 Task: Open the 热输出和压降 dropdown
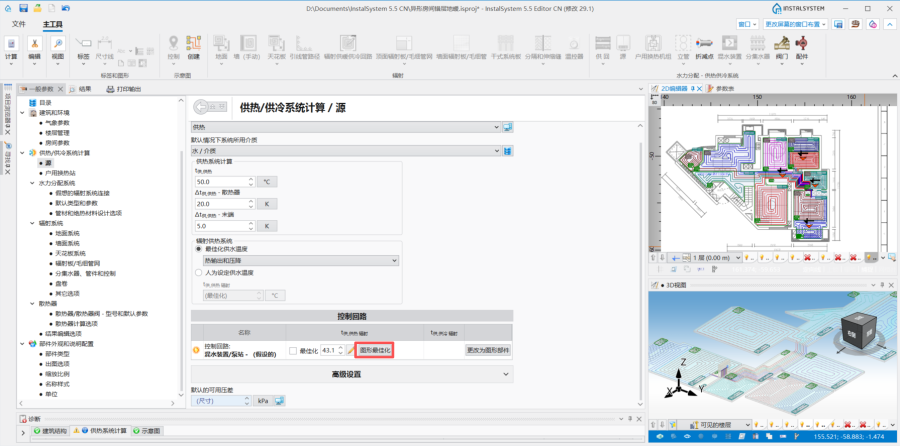click(x=300, y=260)
